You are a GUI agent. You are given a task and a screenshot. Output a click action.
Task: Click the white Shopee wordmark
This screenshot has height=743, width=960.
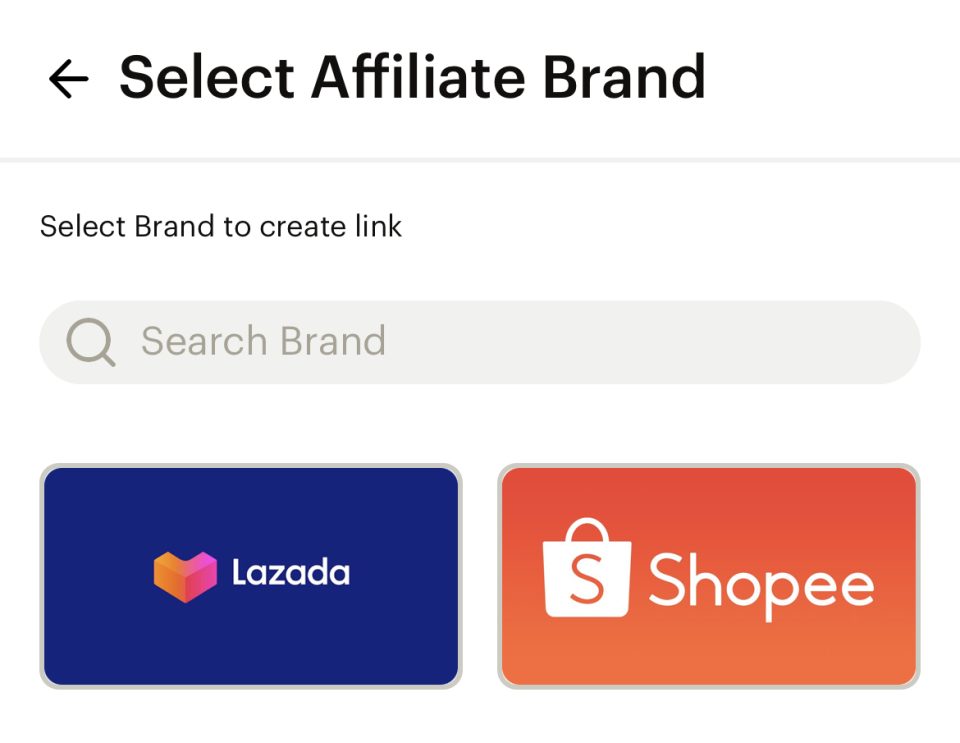761,585
